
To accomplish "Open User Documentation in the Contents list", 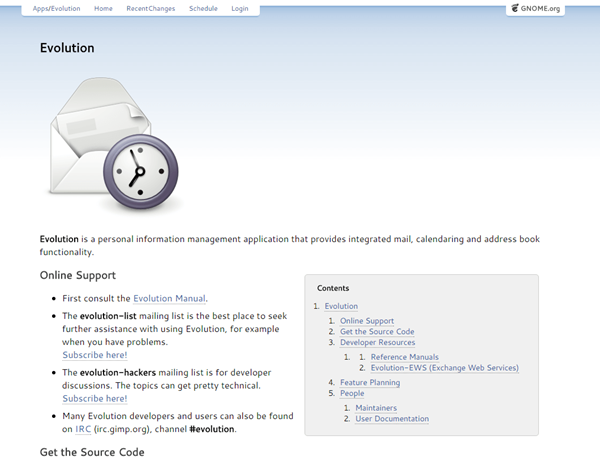I will click(x=392, y=418).
